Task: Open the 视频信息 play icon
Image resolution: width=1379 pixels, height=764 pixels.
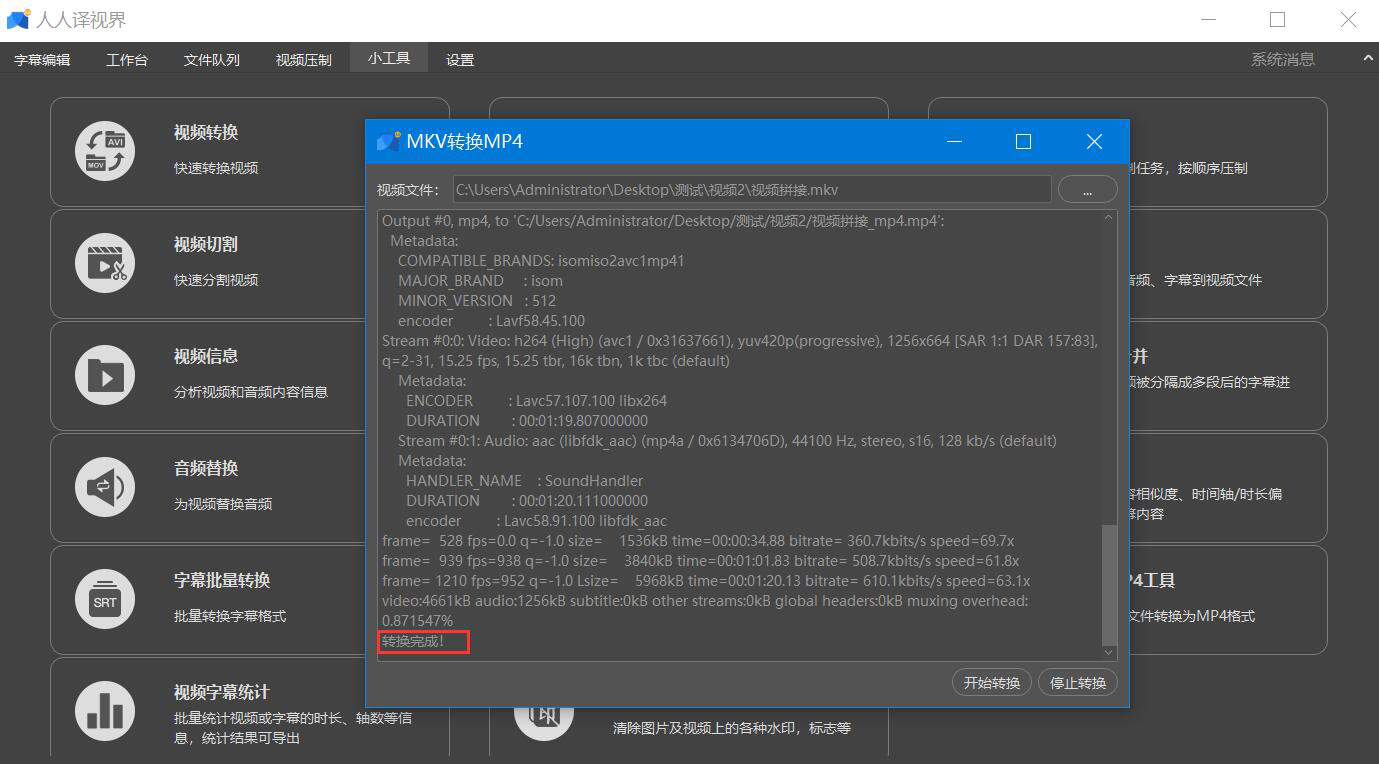Action: [105, 376]
